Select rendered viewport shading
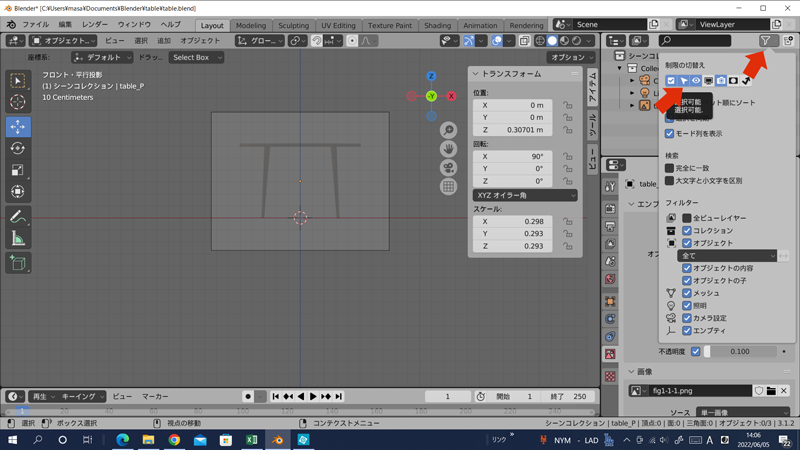 [x=577, y=41]
